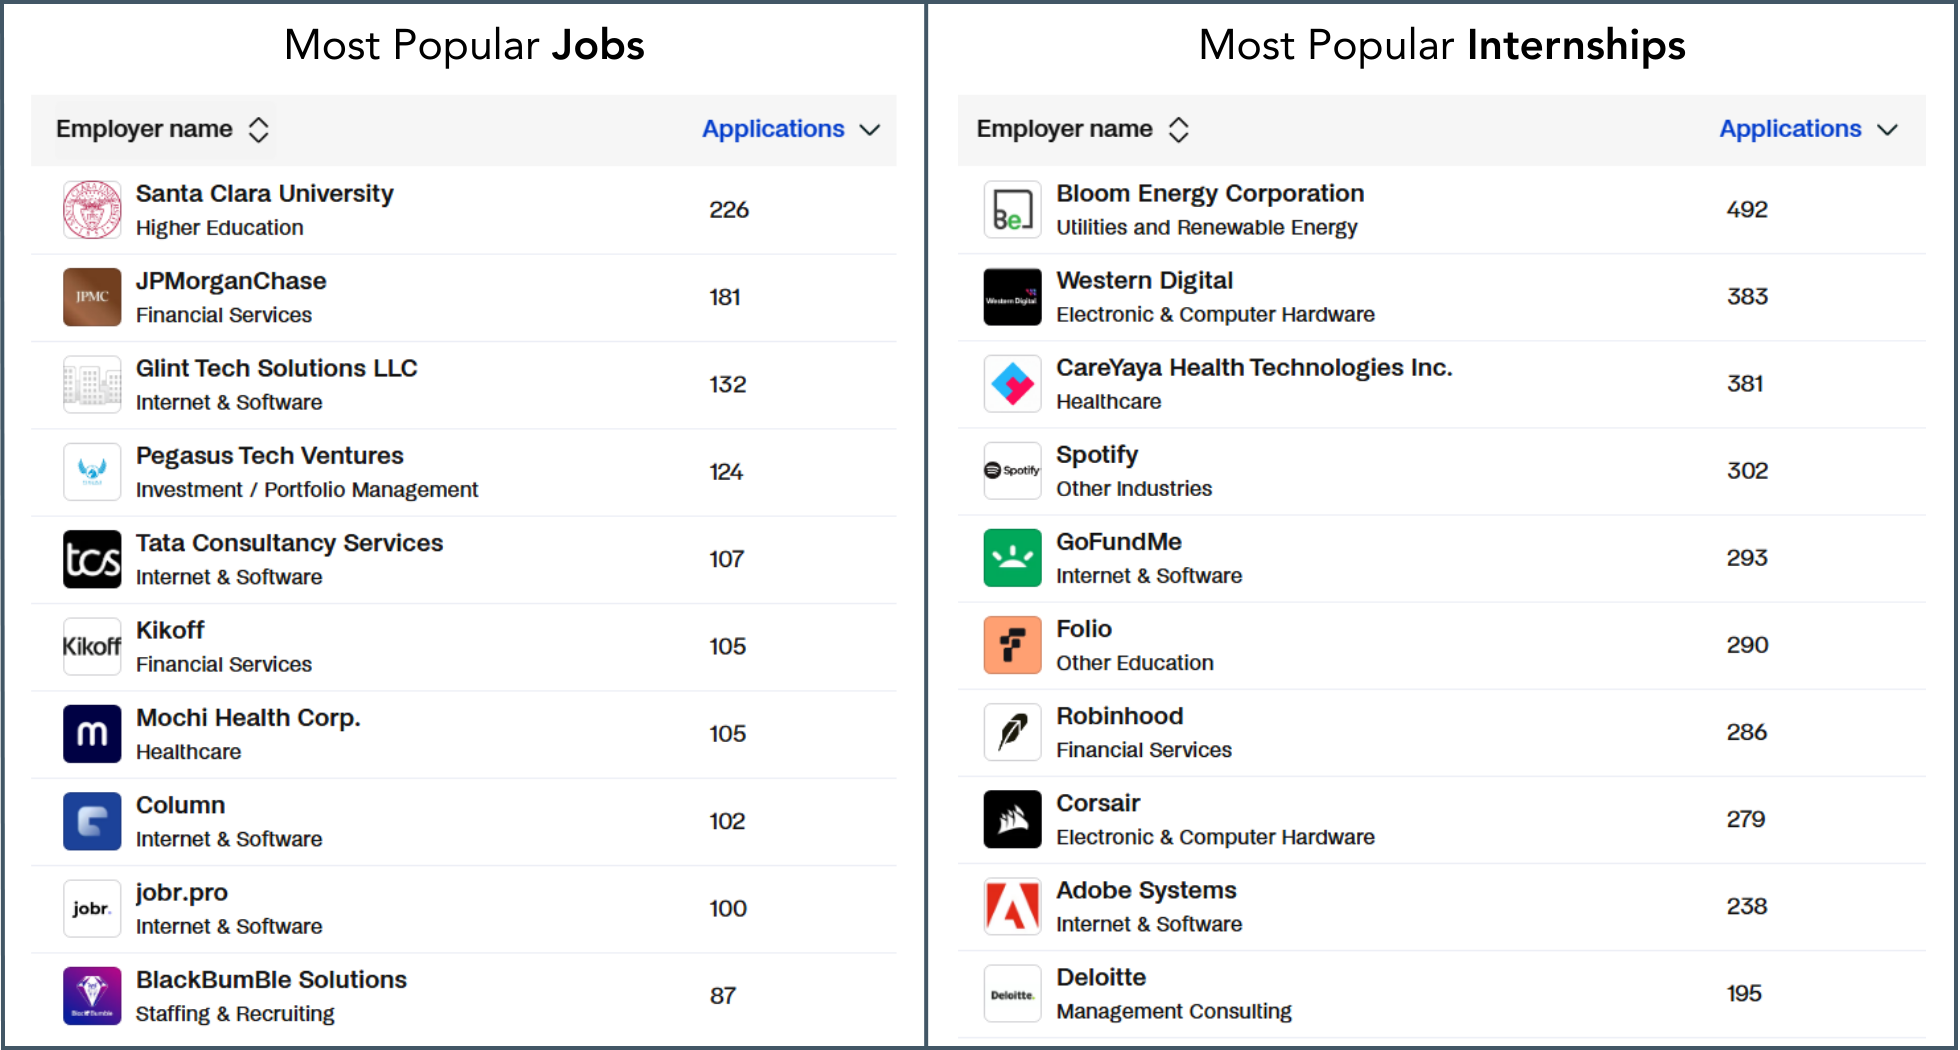
Task: Click the Bloom Energy Corporation logo
Action: (1012, 209)
